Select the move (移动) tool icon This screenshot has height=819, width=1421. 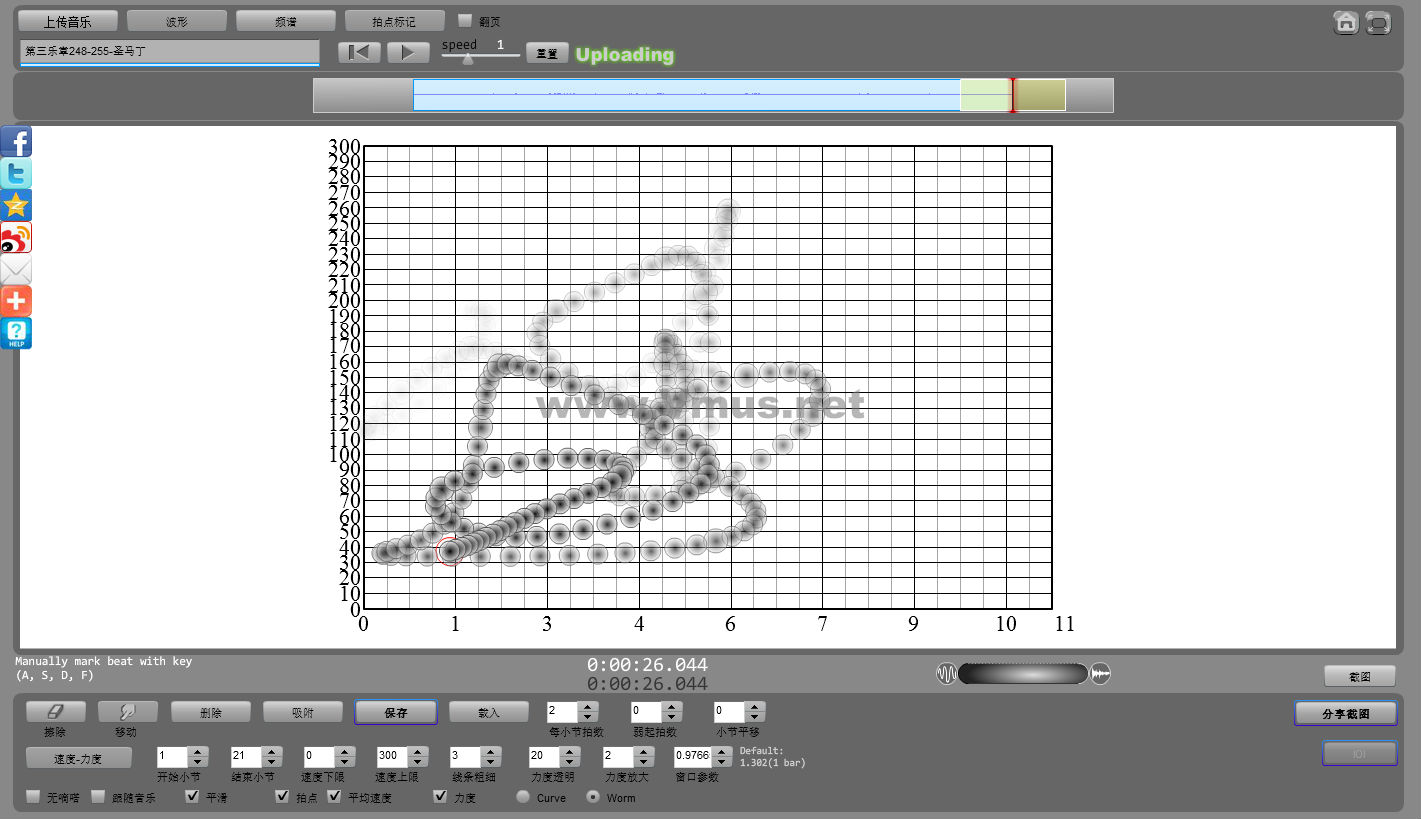click(x=127, y=711)
